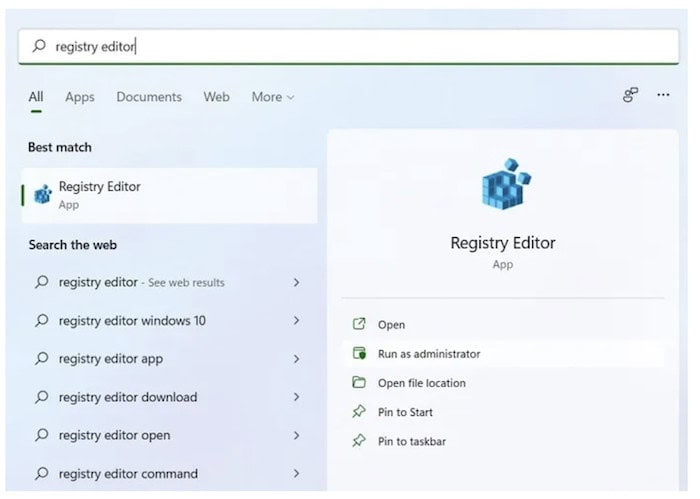Screen dimensions: 700x499
Task: Expand chevron for 'registry editor command'
Action: (x=296, y=474)
